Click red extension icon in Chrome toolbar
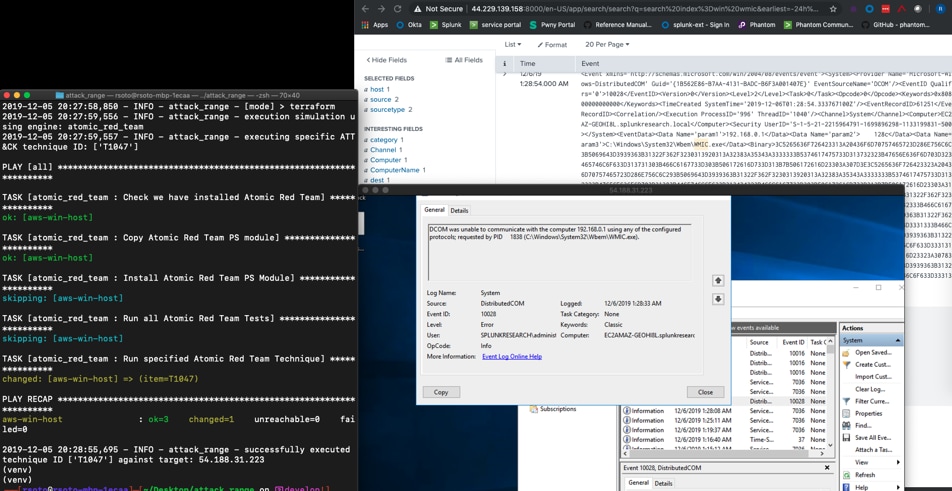Screen dimensions: 952x491 886,9
